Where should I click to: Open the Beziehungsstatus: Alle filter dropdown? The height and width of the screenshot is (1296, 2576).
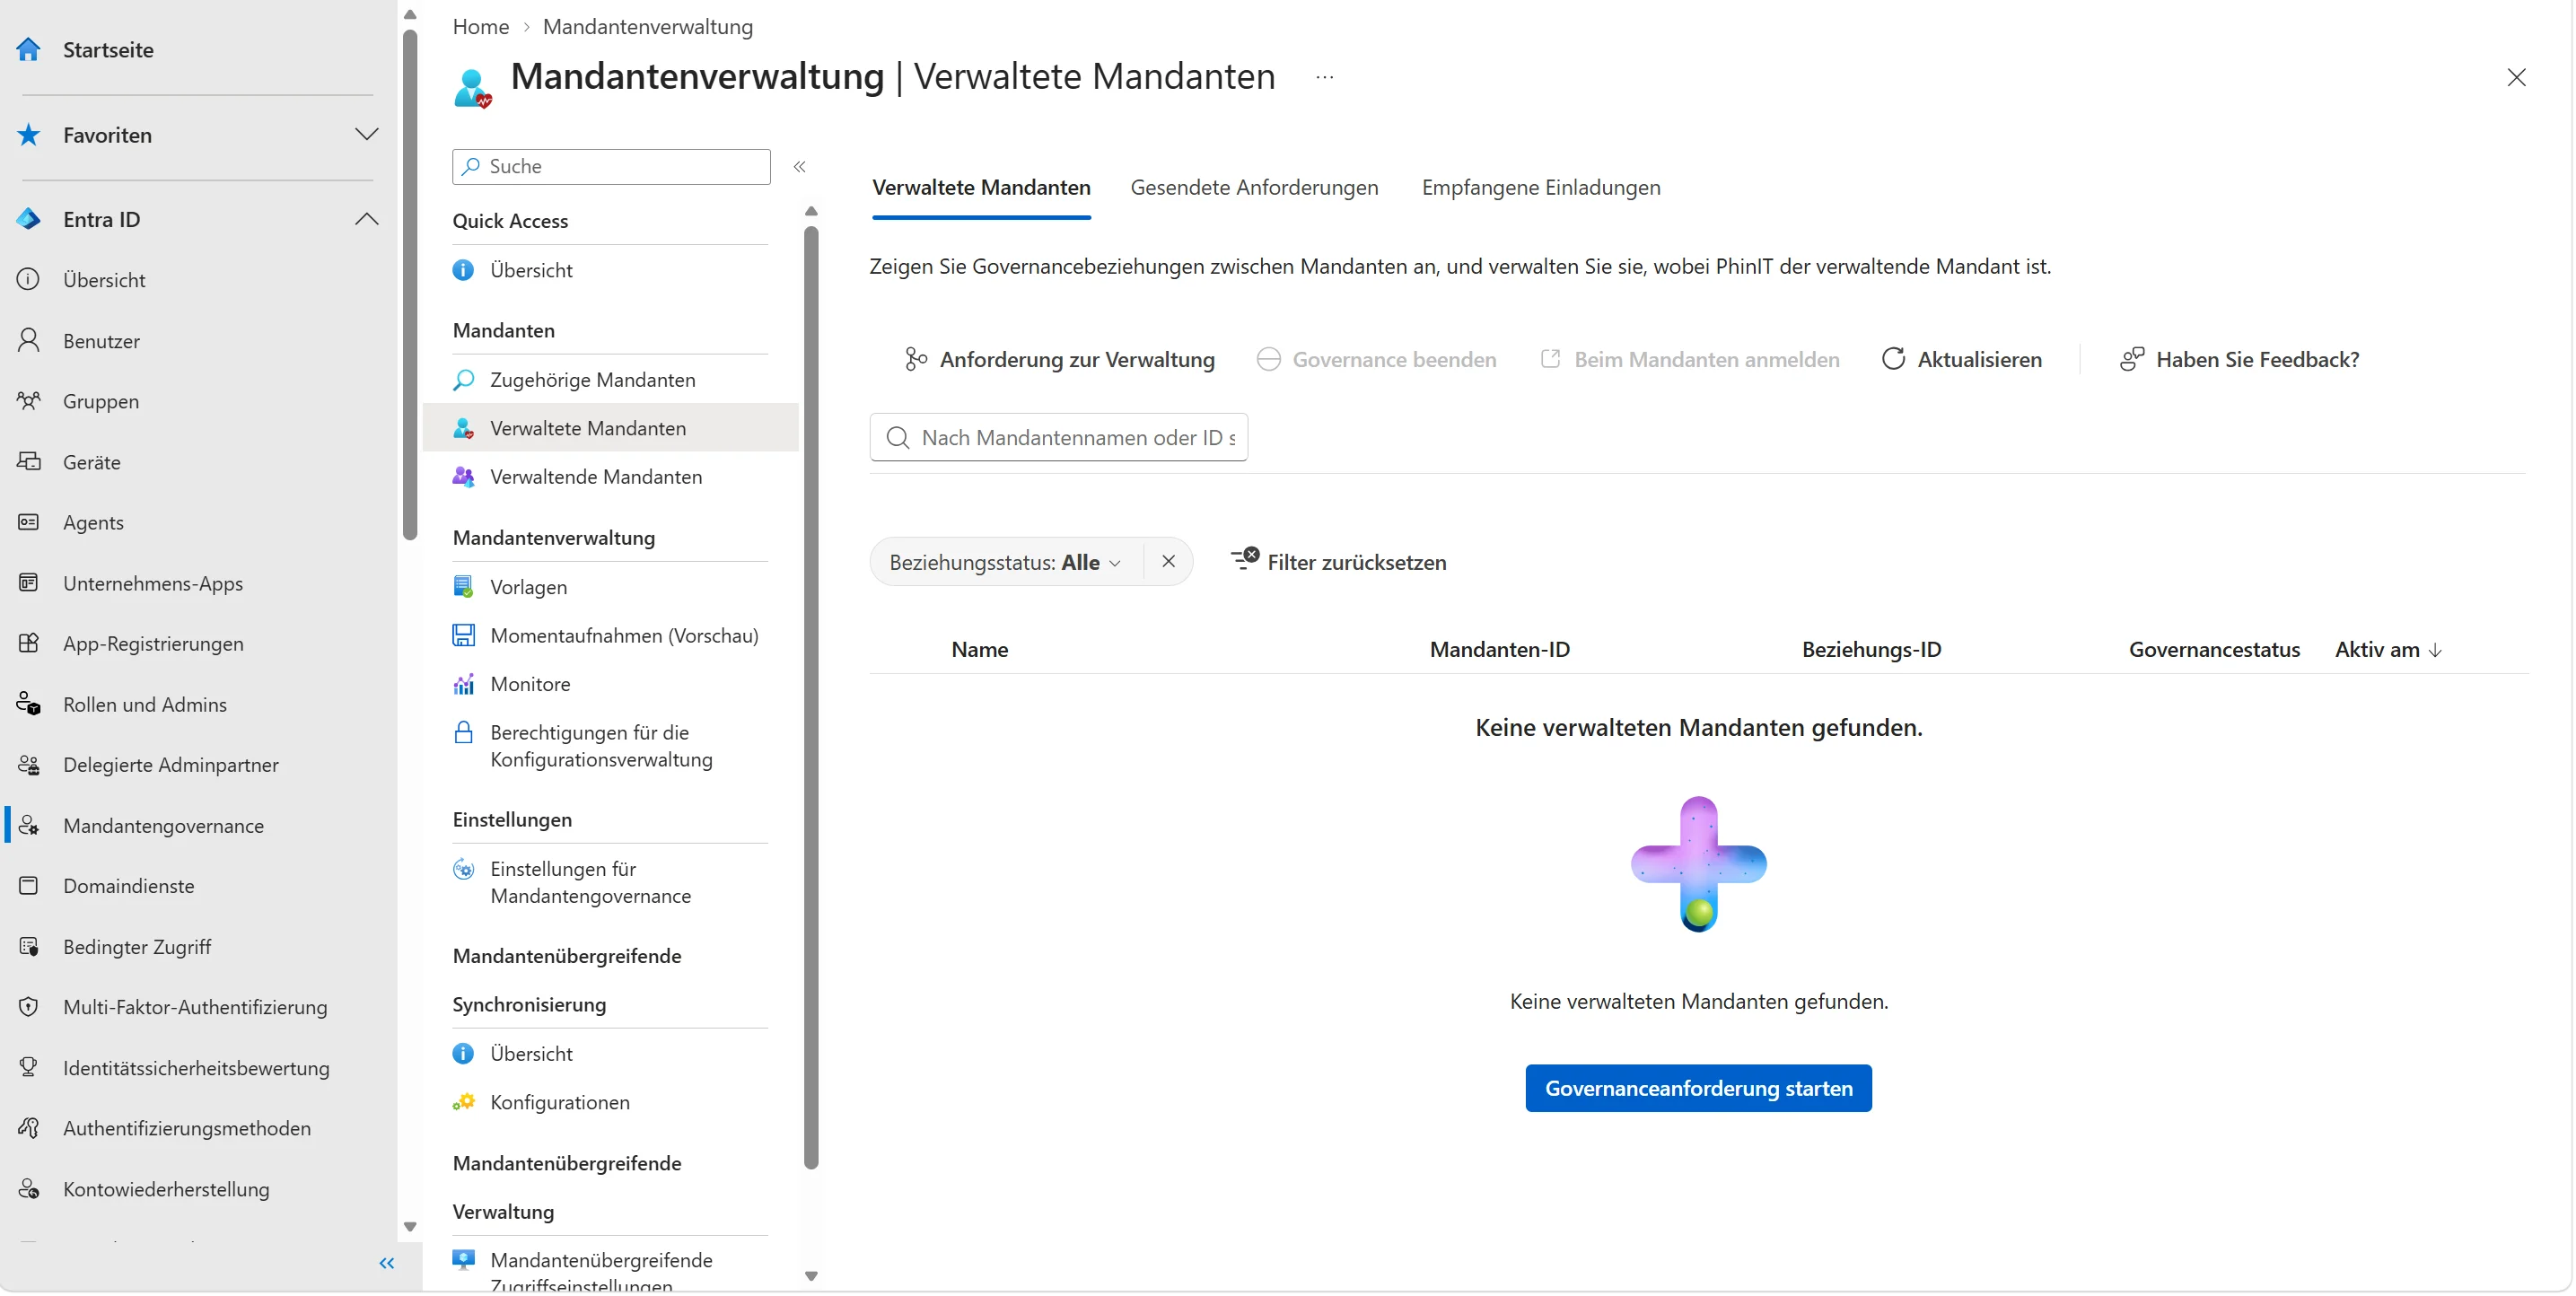(1005, 562)
